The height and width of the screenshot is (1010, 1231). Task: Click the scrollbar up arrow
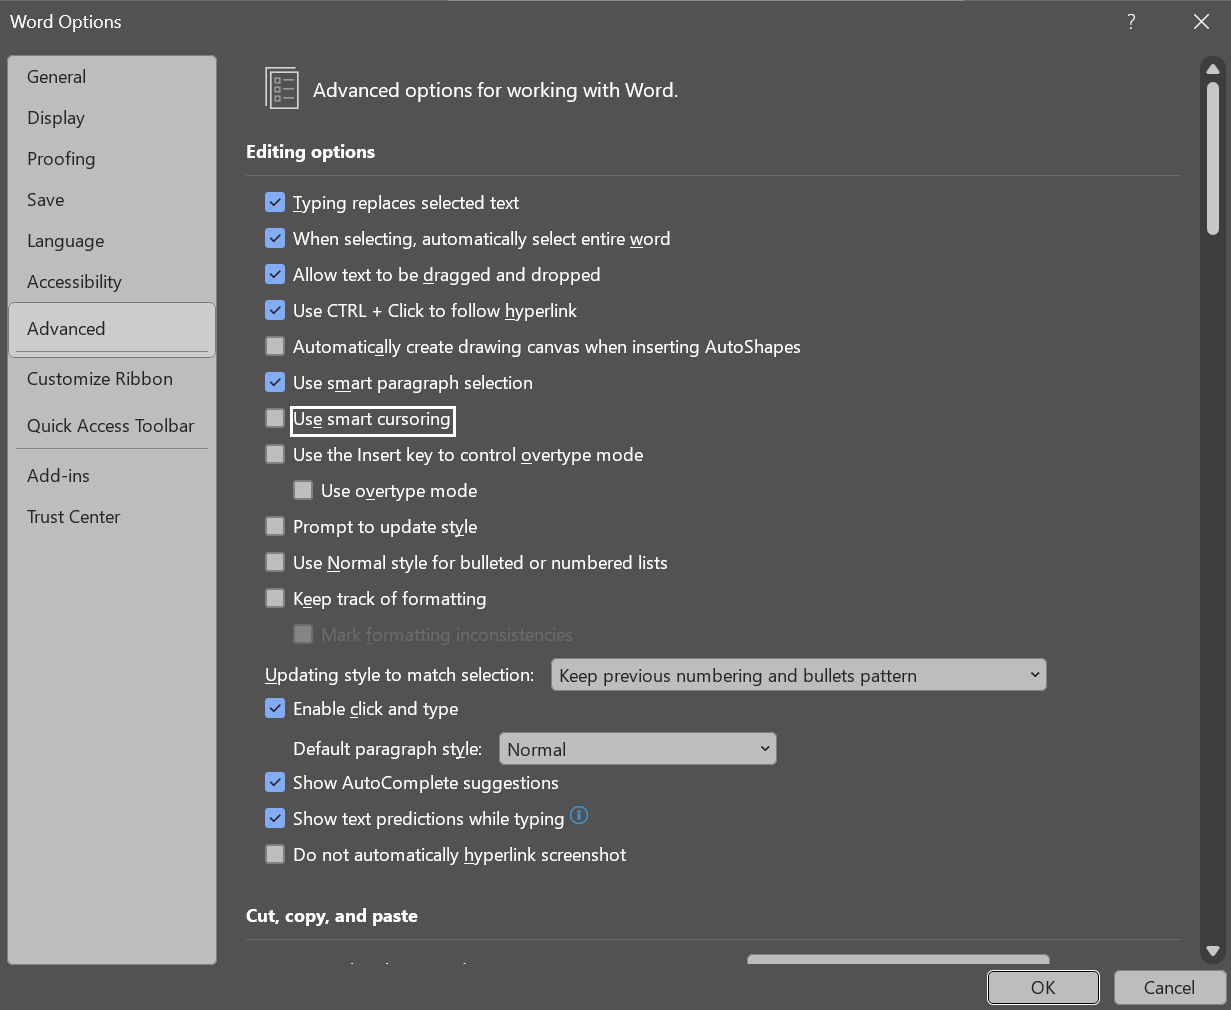[x=1213, y=69]
